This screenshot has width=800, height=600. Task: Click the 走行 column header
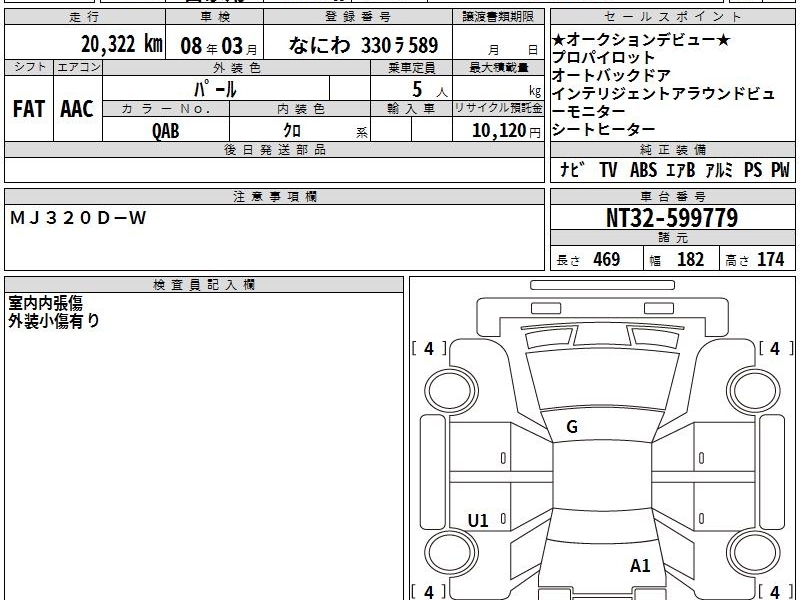pos(85,17)
